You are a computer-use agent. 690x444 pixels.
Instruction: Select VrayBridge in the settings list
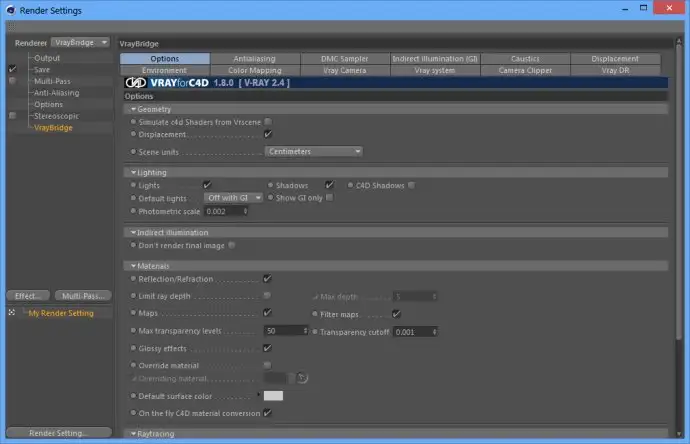(x=53, y=128)
